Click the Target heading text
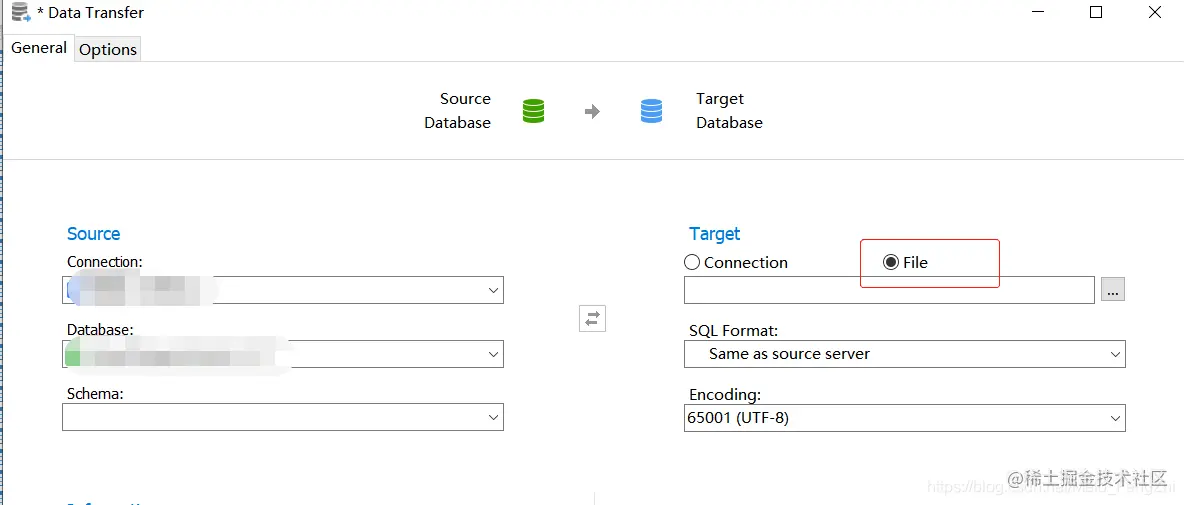Viewport: 1184px width, 505px height. pos(714,234)
